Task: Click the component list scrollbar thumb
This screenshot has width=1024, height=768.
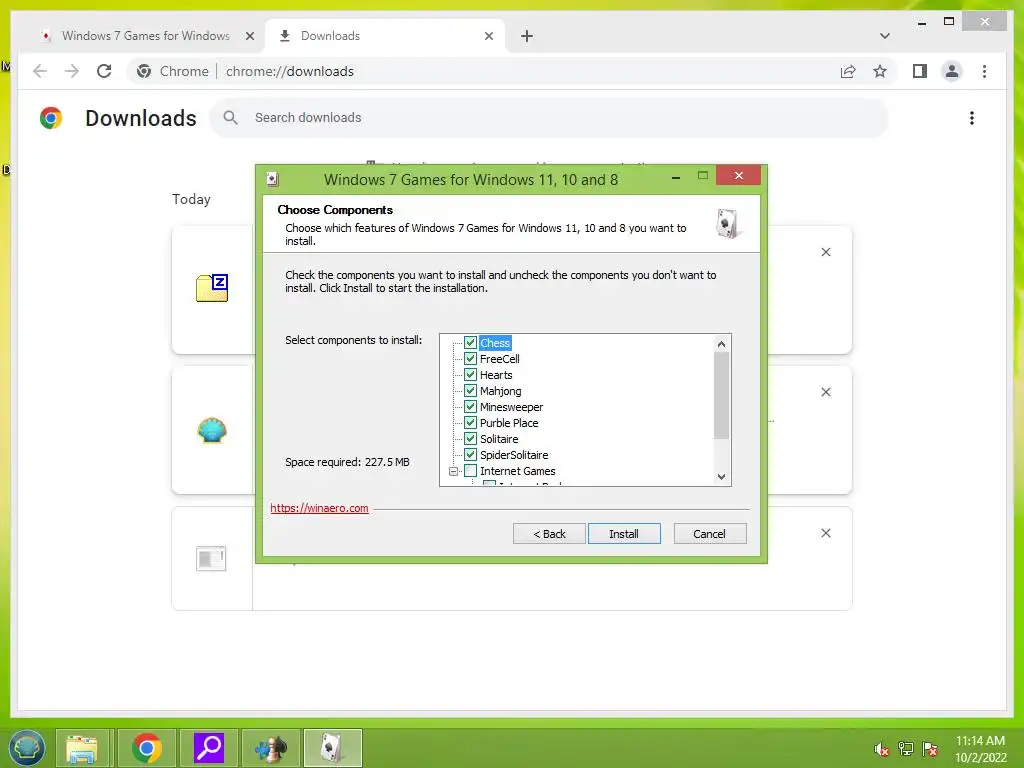Action: pyautogui.click(x=721, y=396)
